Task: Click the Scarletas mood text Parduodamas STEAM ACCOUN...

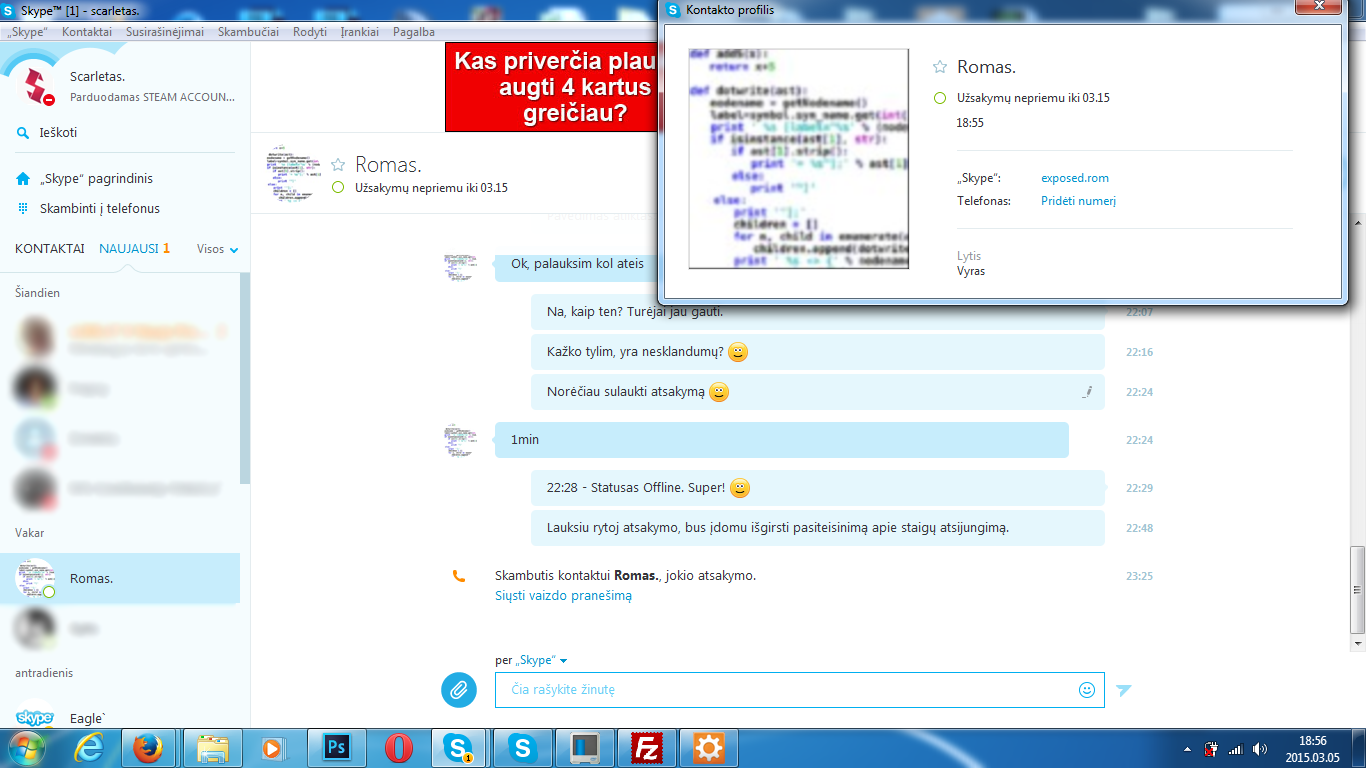Action: [x=153, y=97]
